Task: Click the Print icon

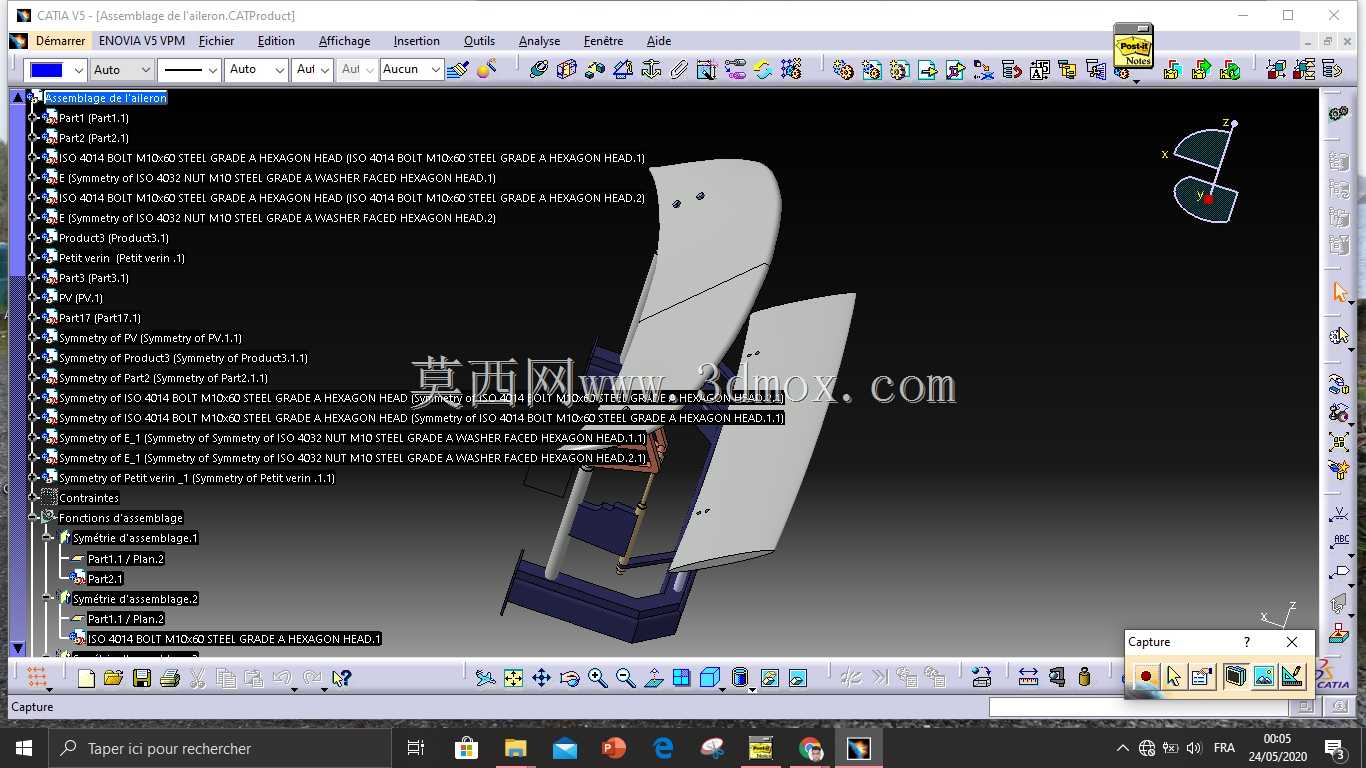Action: point(169,678)
